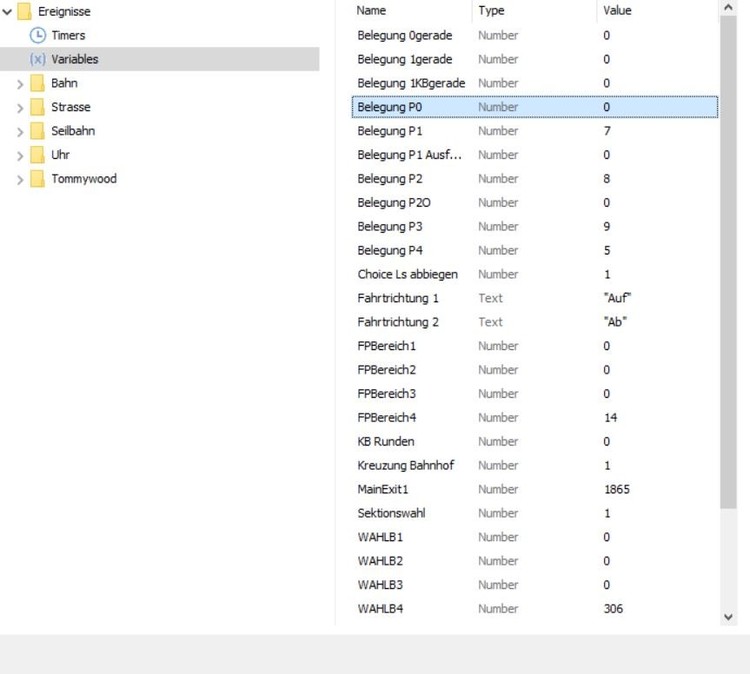Click the scrollbar down arrow
Image resolution: width=750 pixels, height=674 pixels.
pos(728,617)
